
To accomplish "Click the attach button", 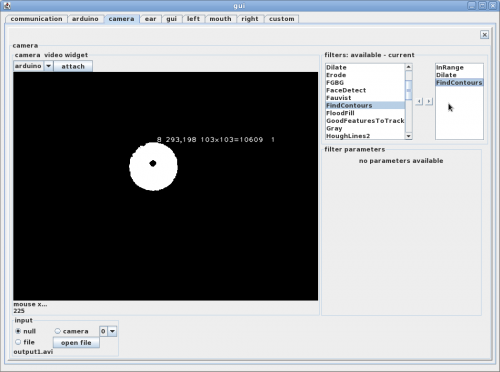I will pos(73,66).
